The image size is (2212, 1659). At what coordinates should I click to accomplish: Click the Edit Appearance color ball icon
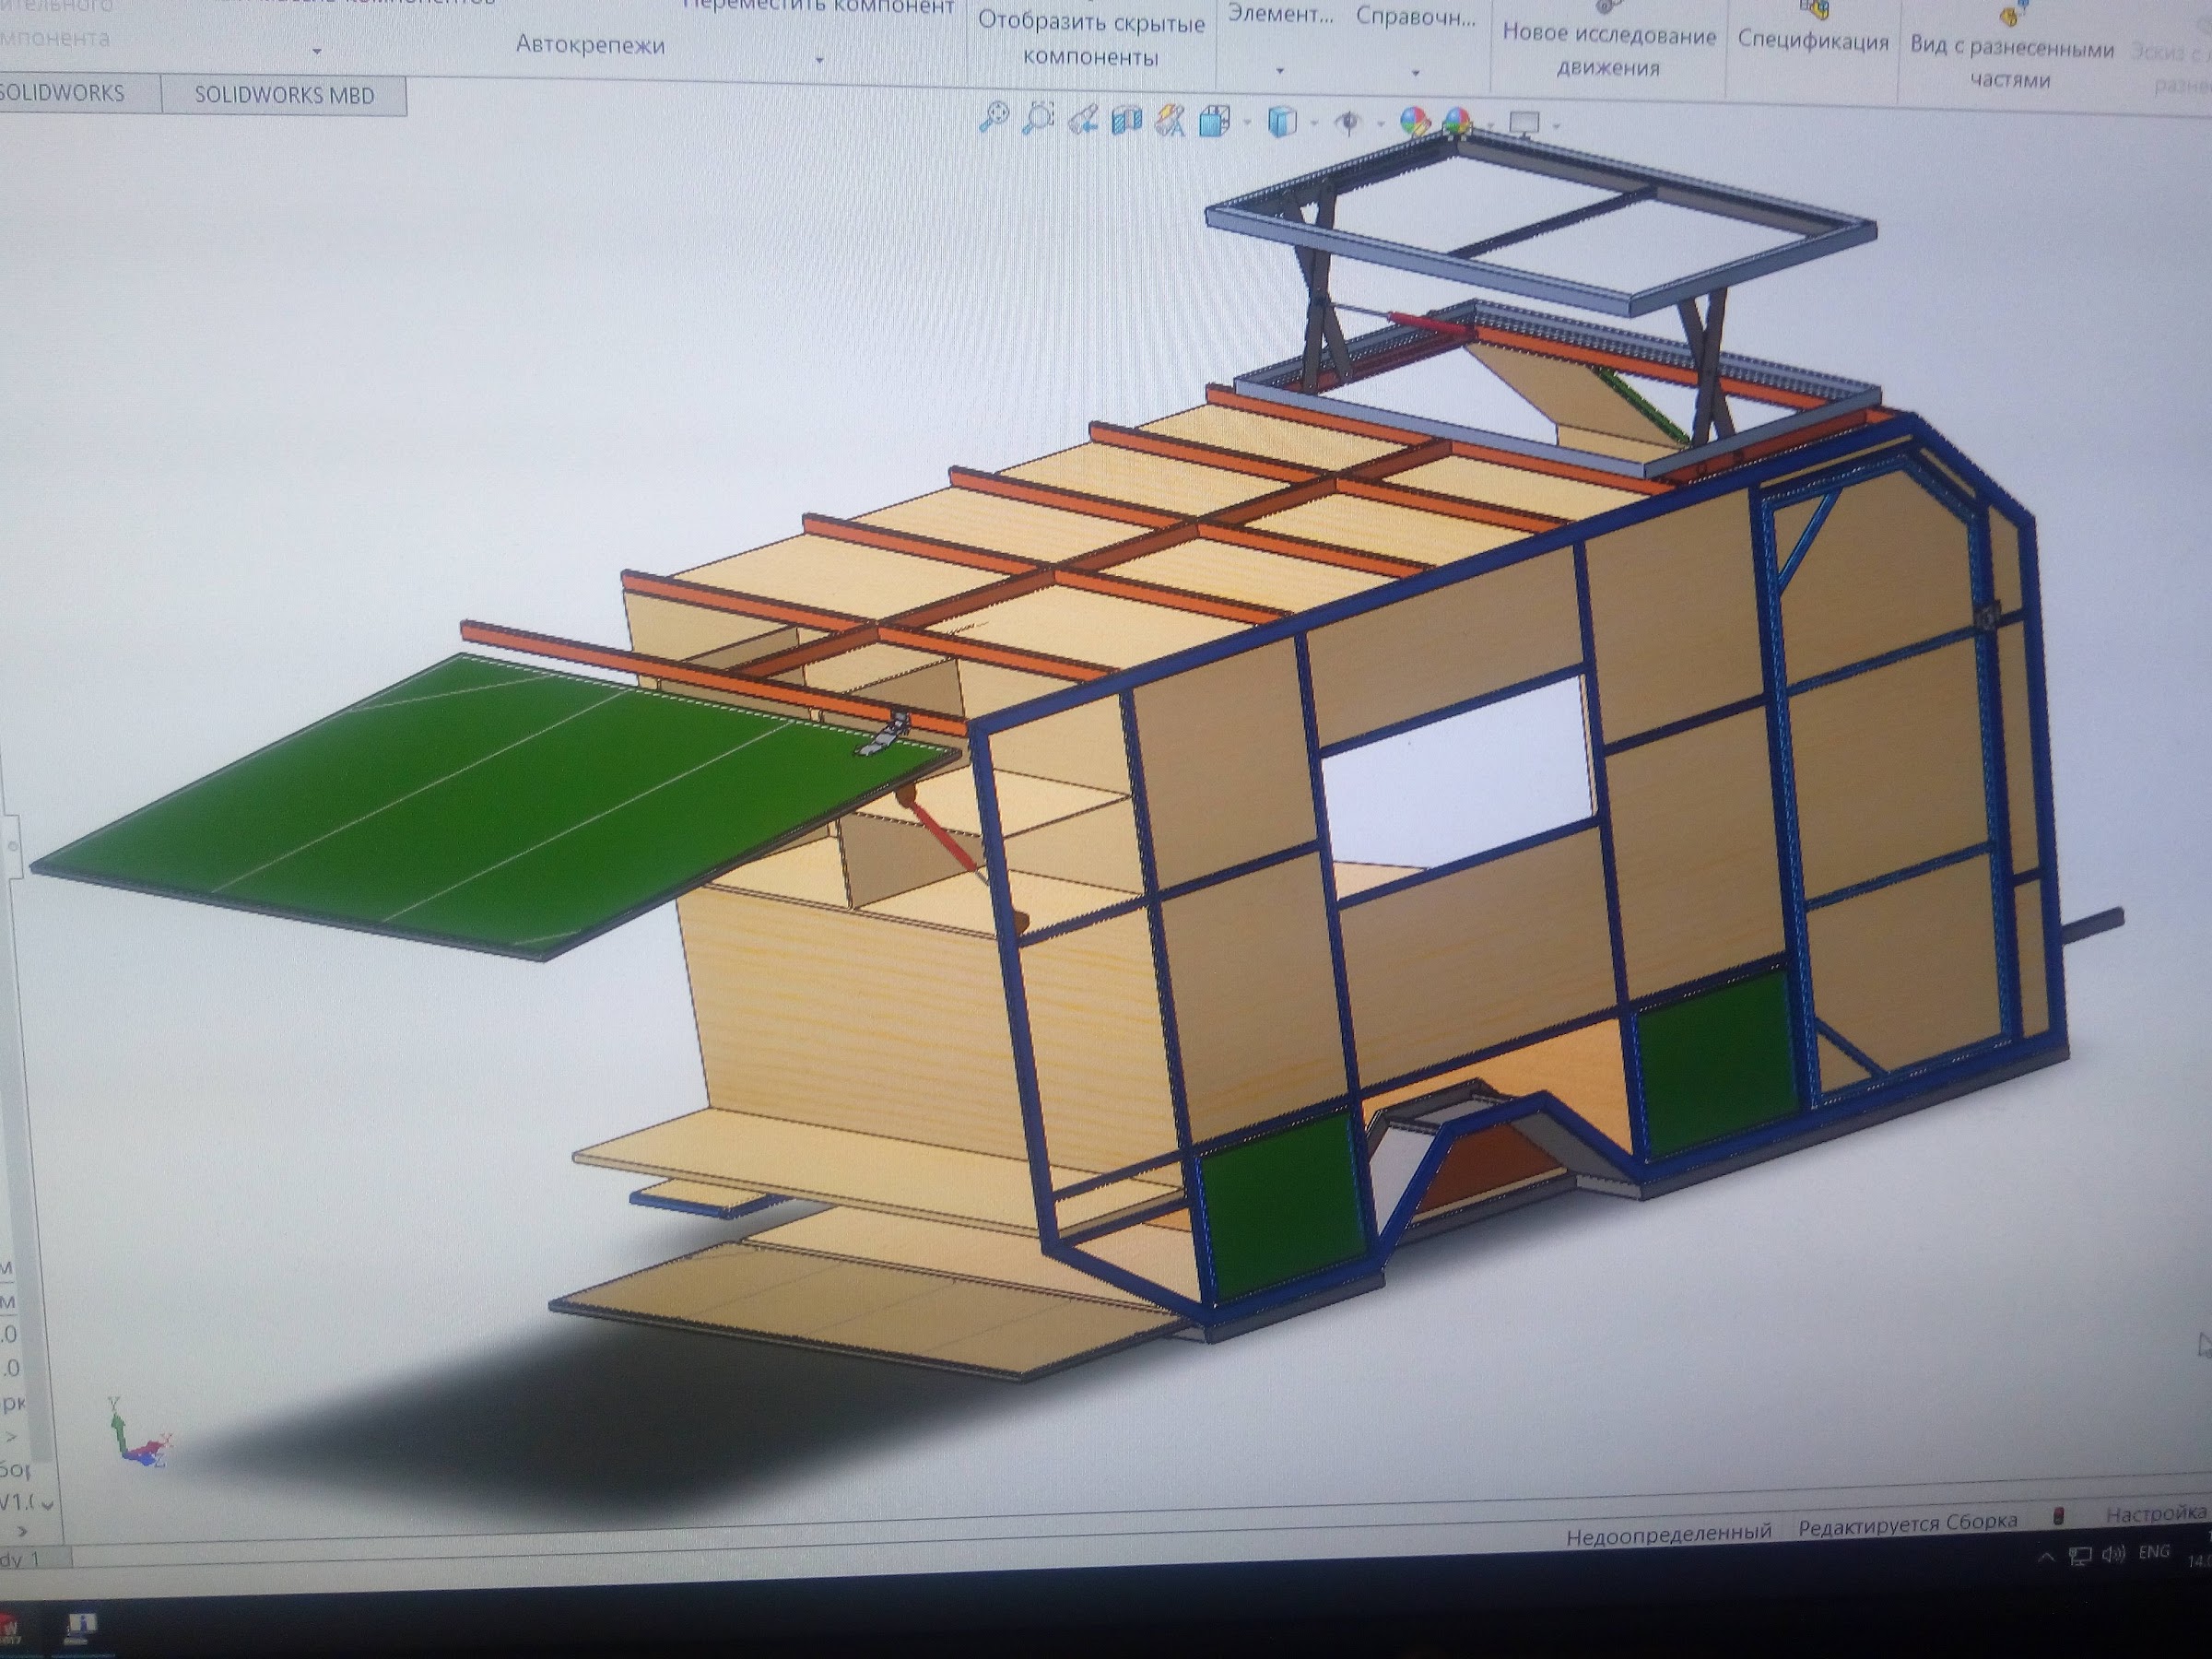(1414, 123)
